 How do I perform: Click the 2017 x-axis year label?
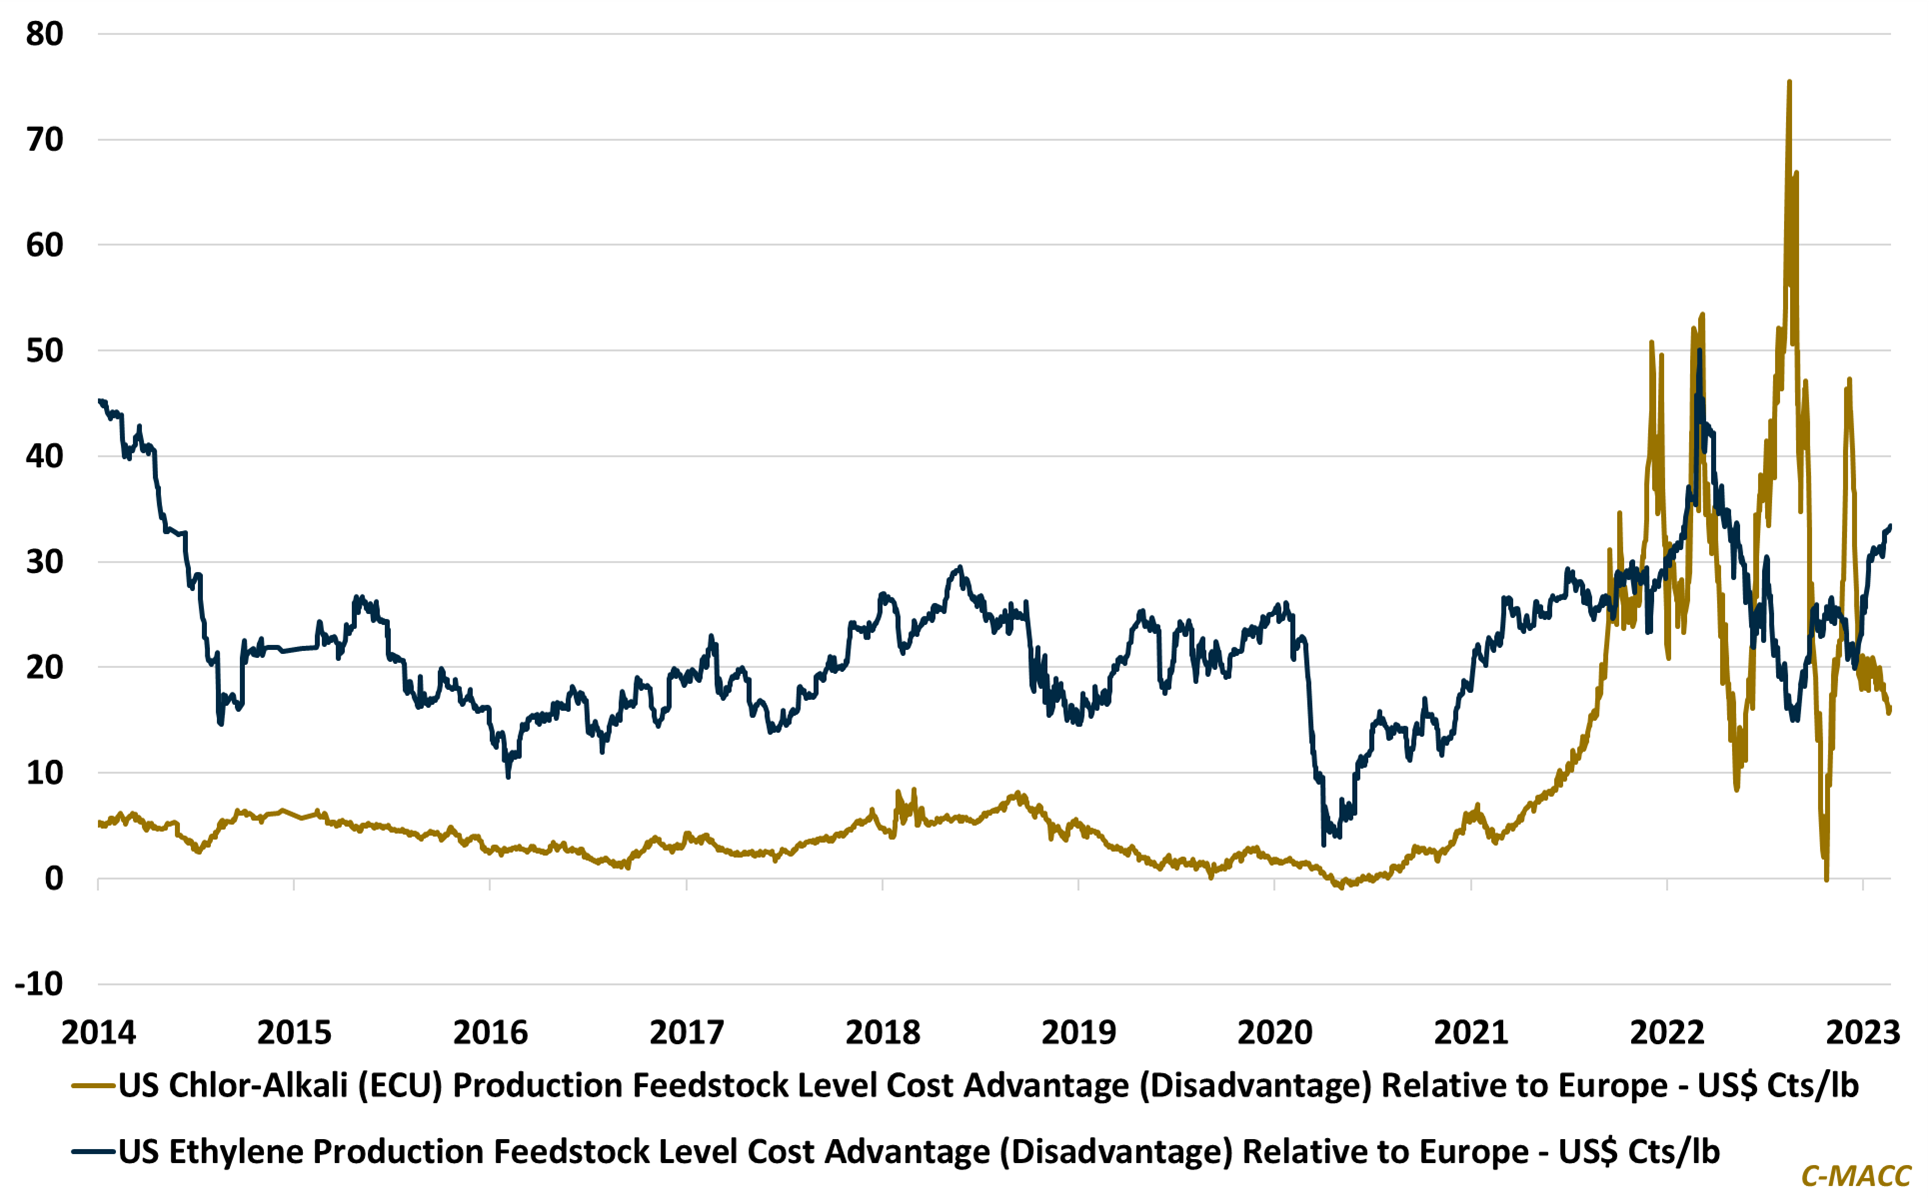click(x=686, y=1031)
